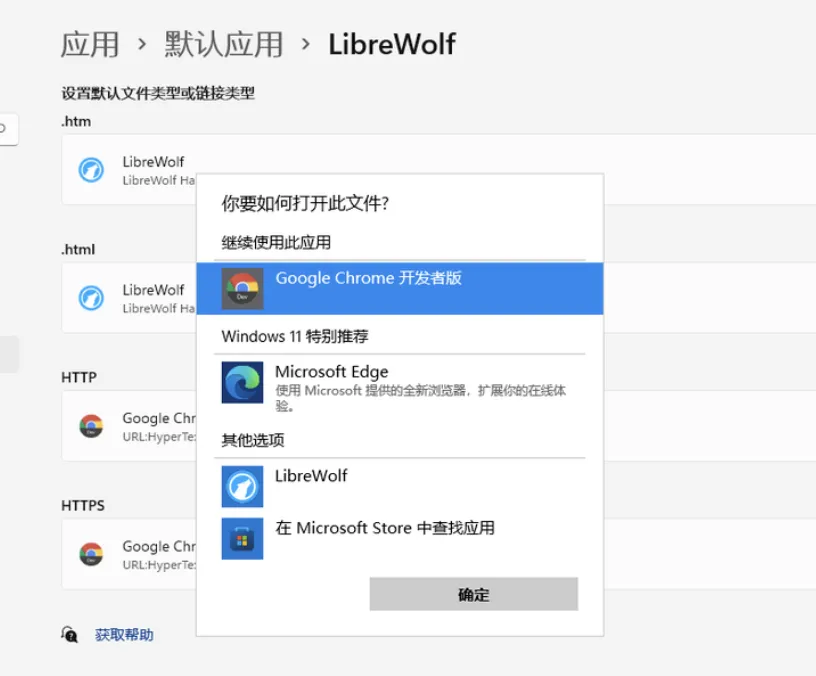Click the Microsoft Edge browser icon

[x=241, y=382]
